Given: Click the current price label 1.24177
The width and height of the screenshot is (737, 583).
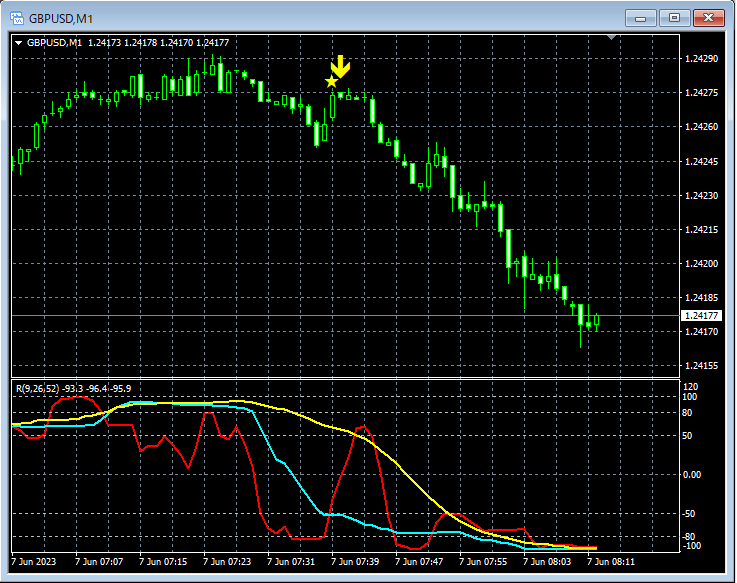Looking at the screenshot, I should coord(701,315).
